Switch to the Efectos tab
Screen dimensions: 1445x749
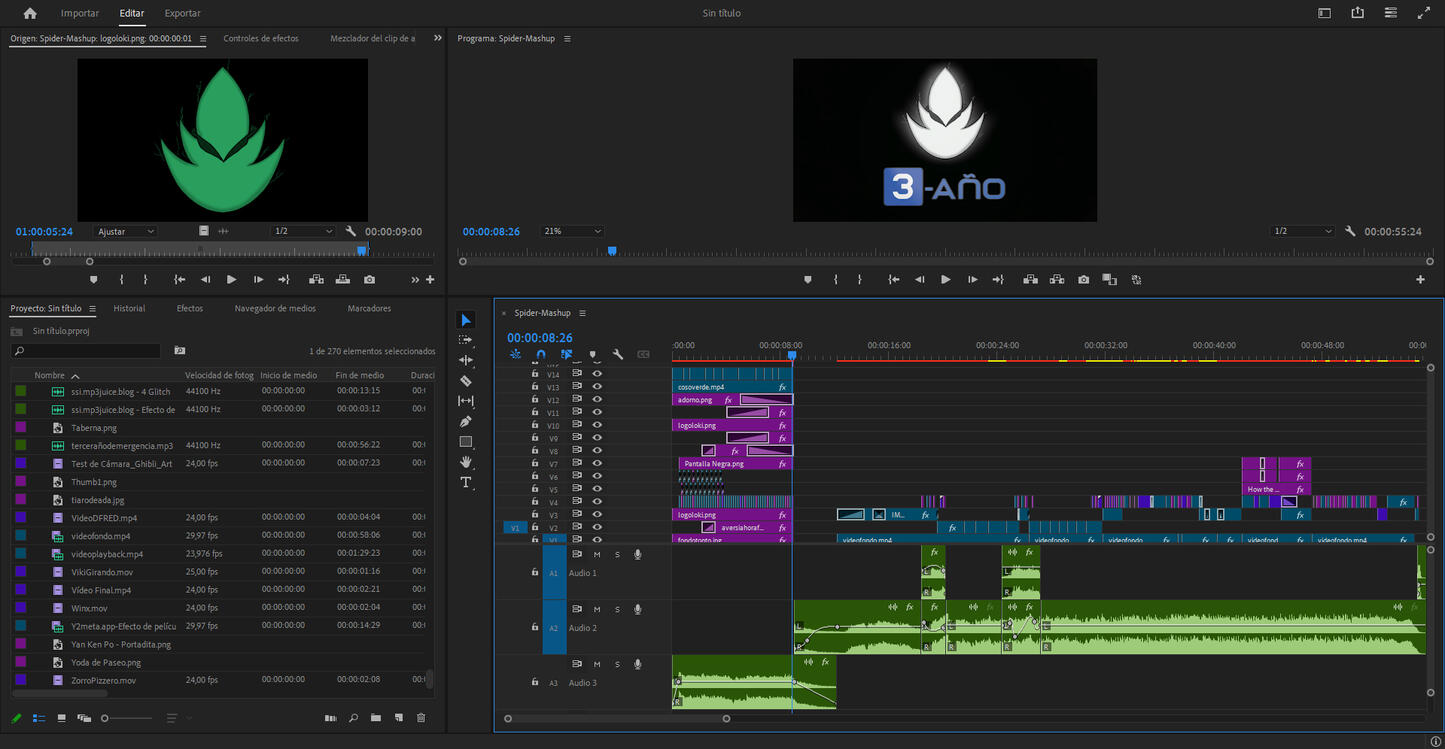190,308
